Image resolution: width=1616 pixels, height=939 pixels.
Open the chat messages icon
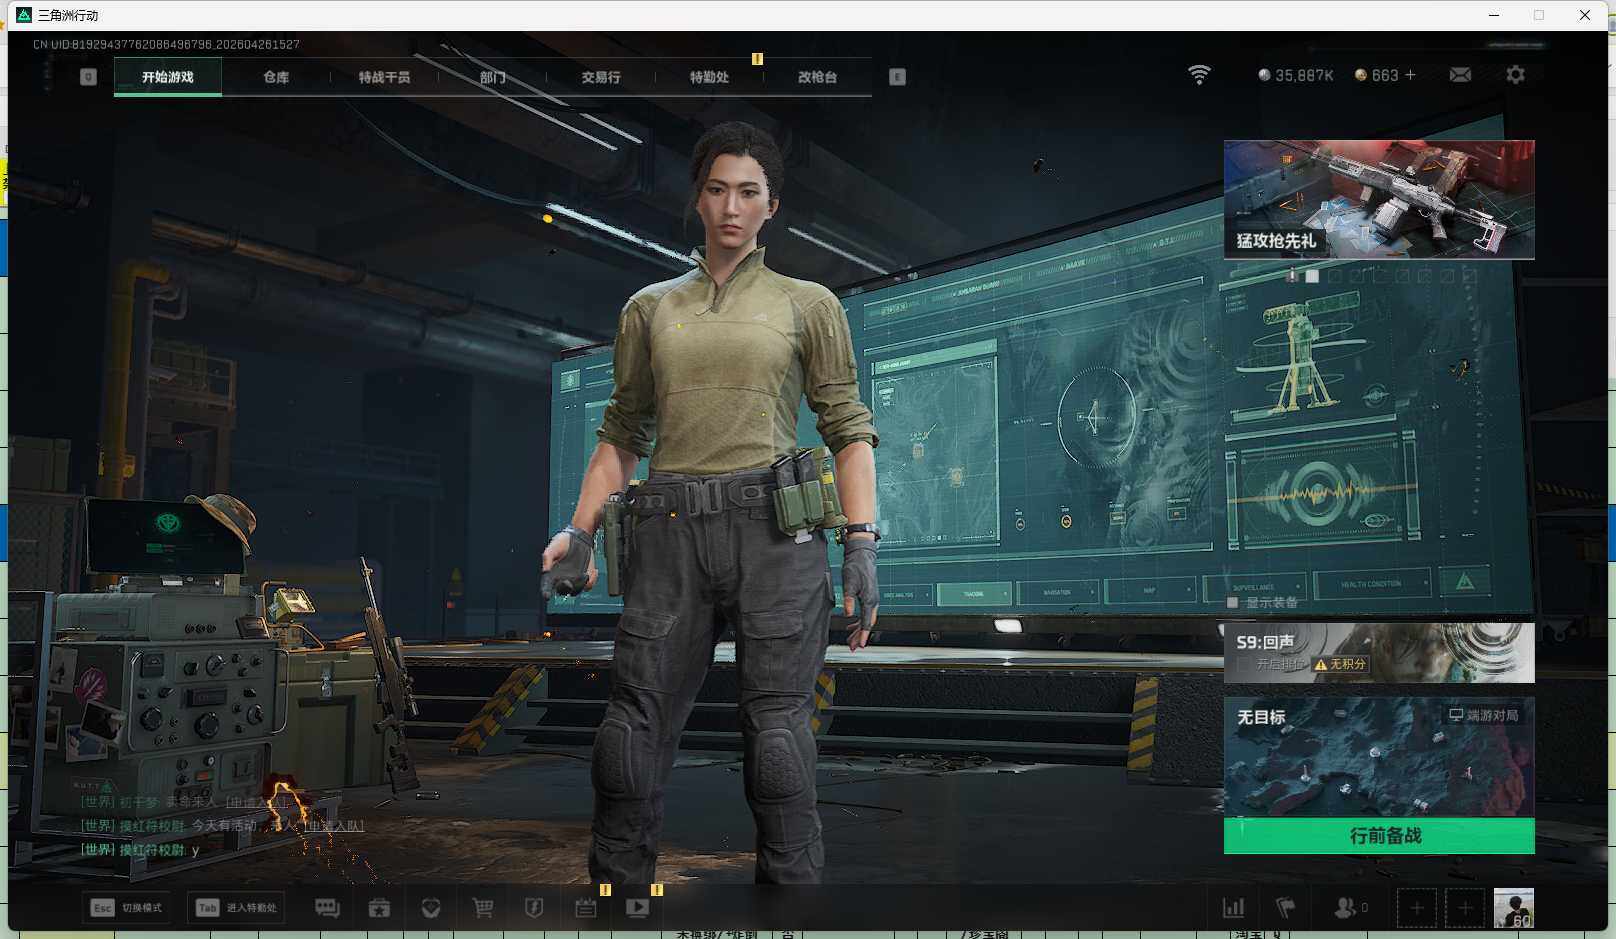pos(327,908)
